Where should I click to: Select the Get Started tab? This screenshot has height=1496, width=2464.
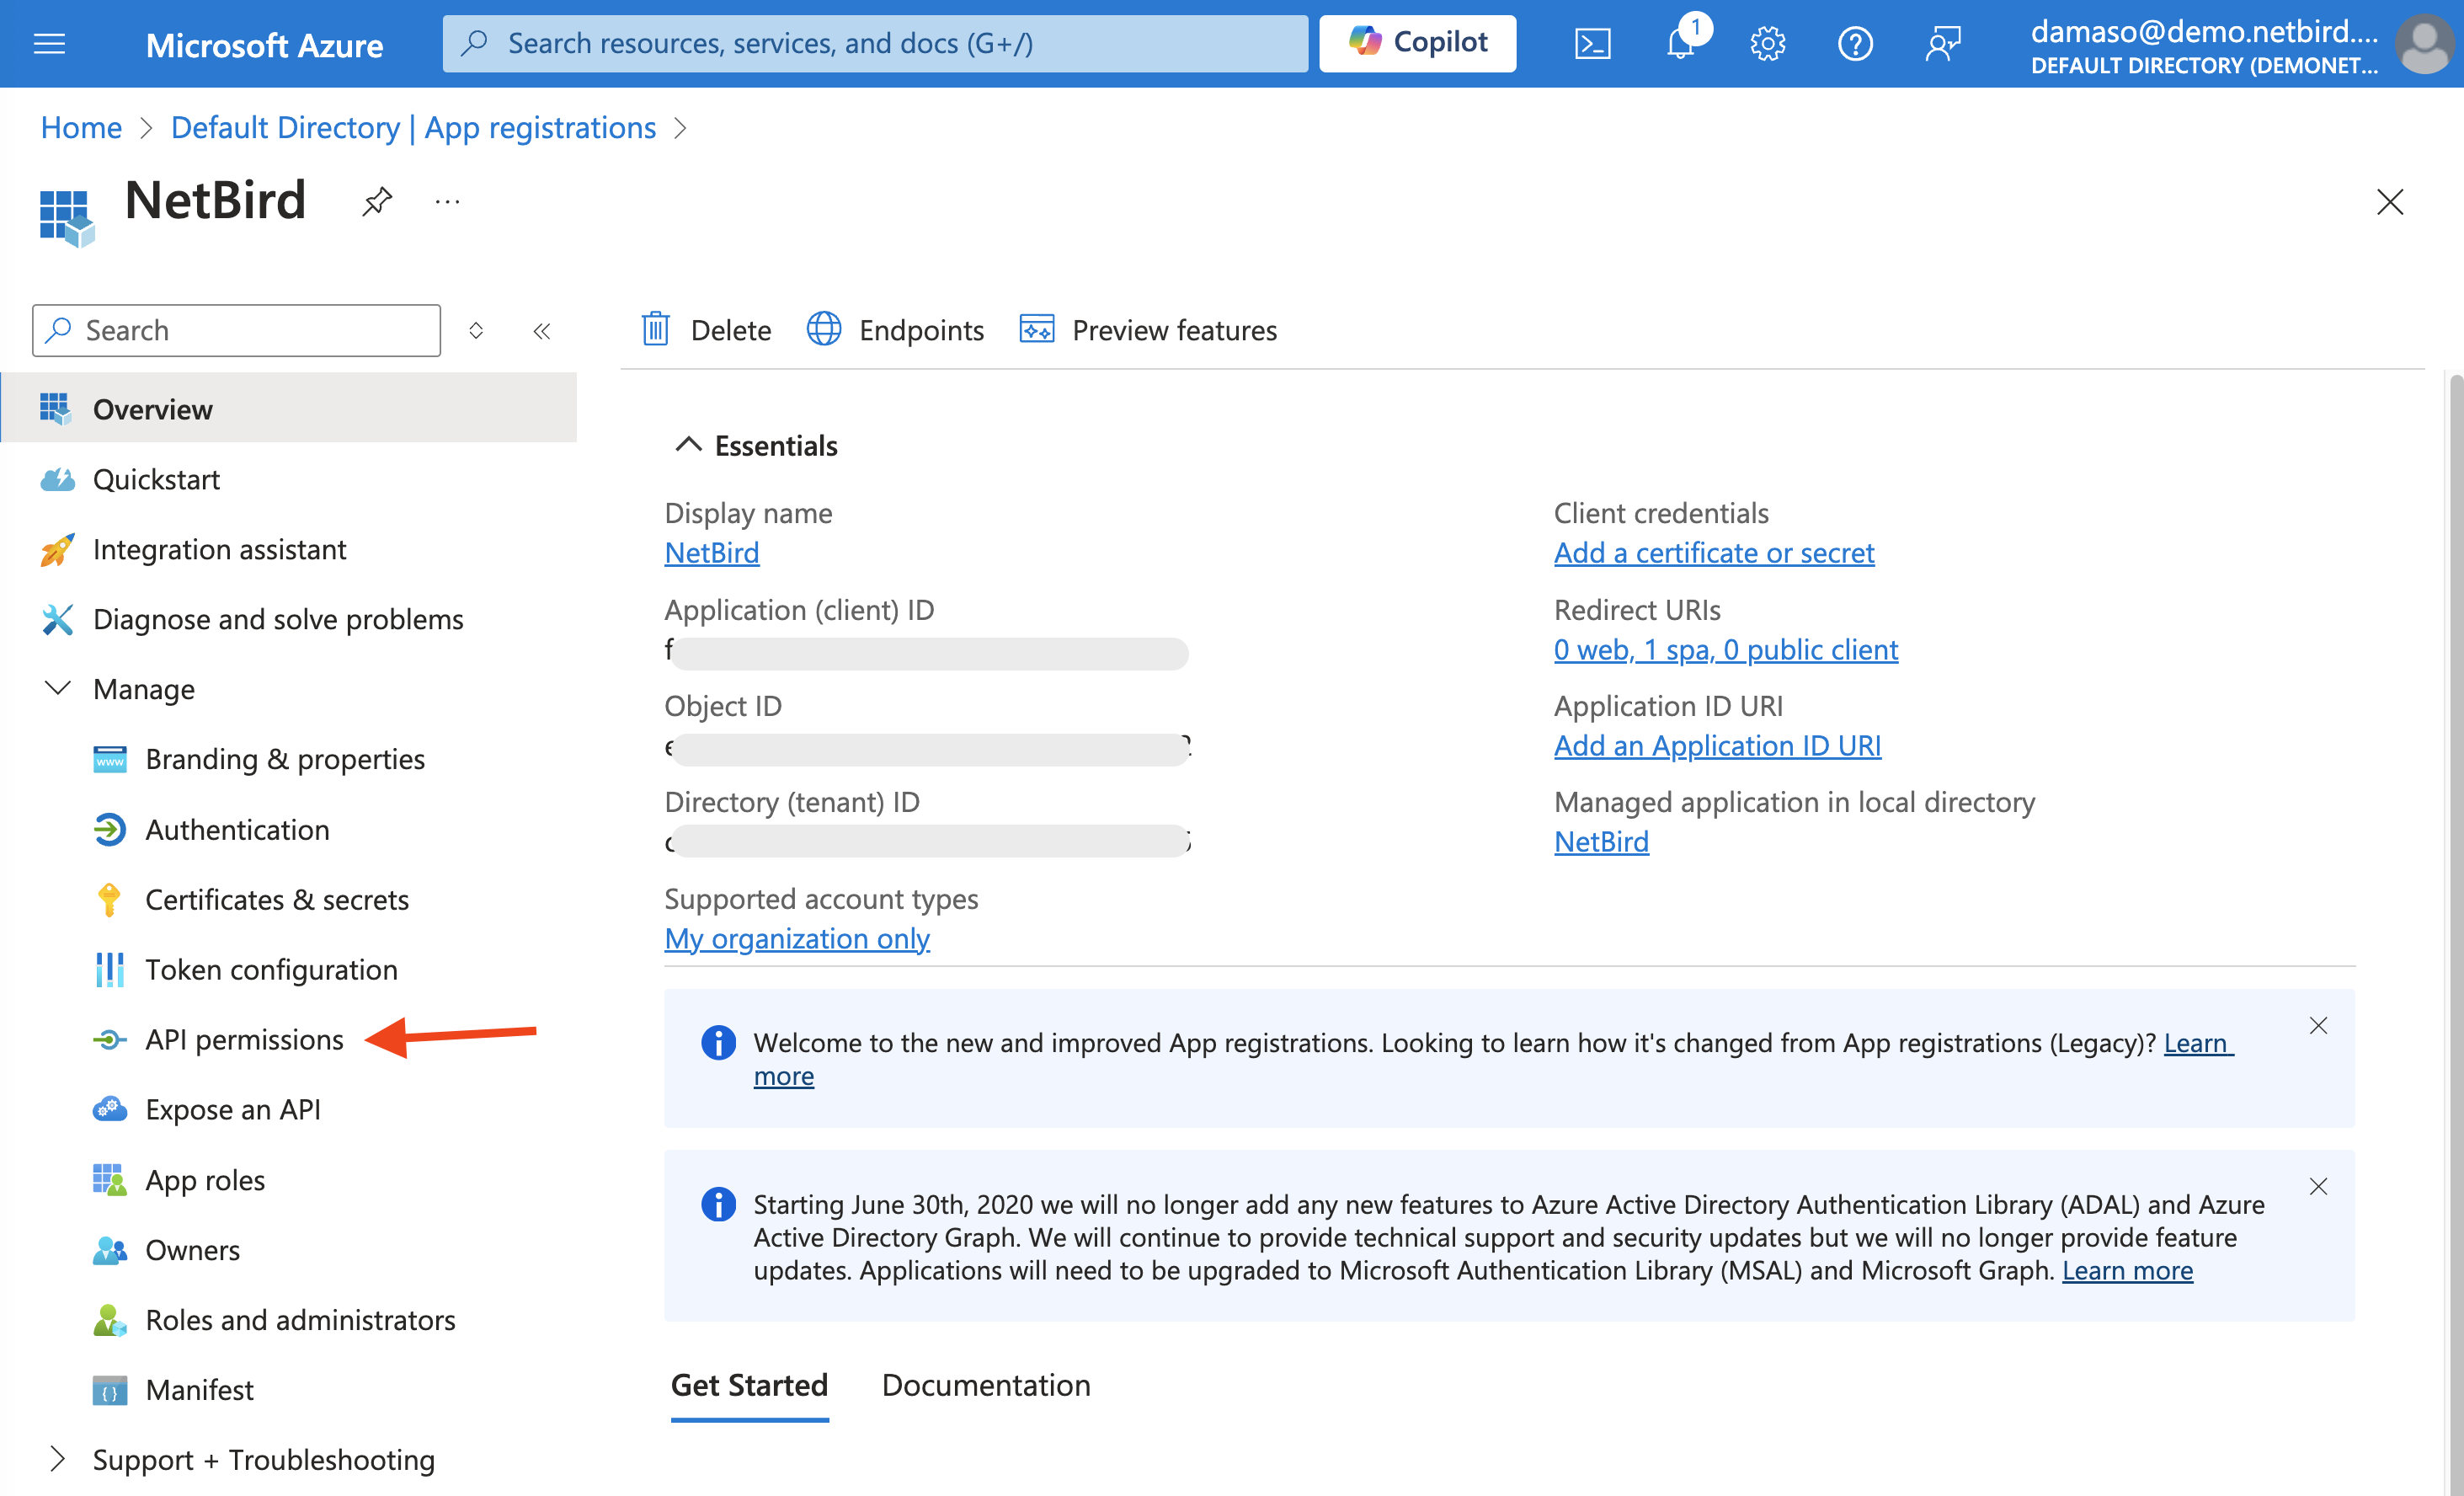coord(749,1385)
